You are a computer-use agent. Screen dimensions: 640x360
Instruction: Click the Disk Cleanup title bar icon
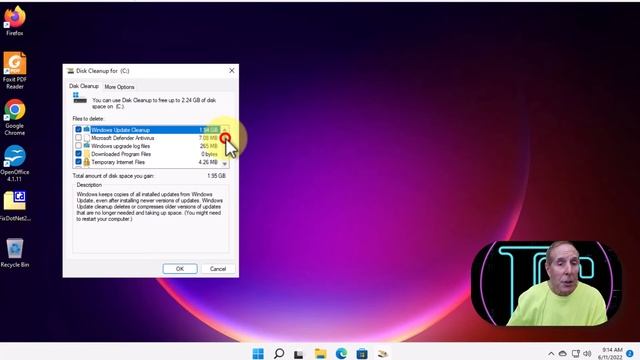(x=71, y=71)
